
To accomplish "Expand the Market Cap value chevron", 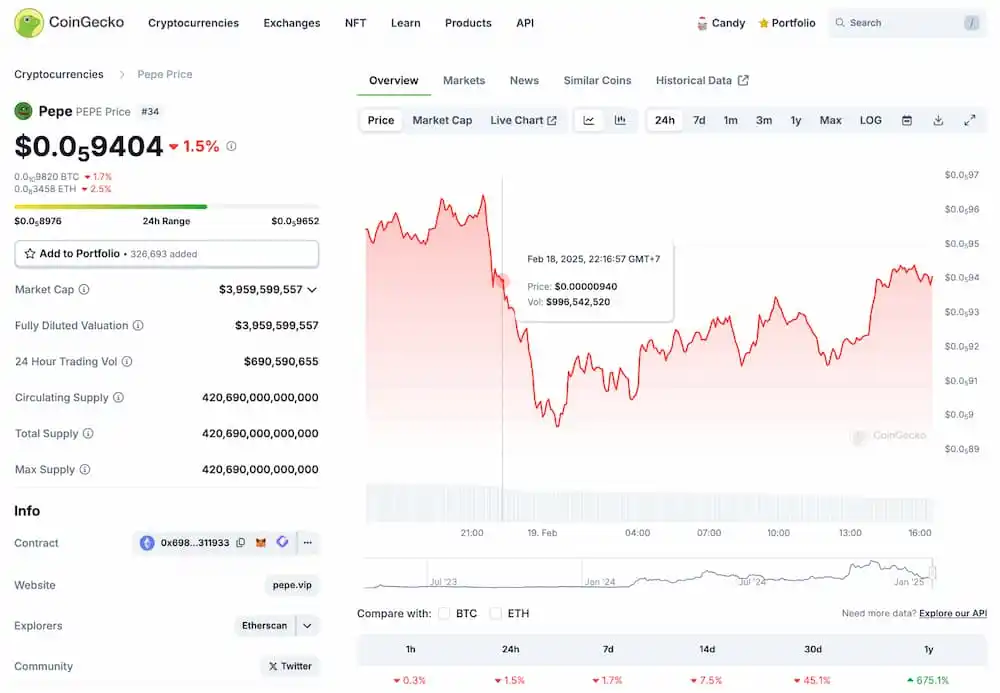I will coord(312,290).
